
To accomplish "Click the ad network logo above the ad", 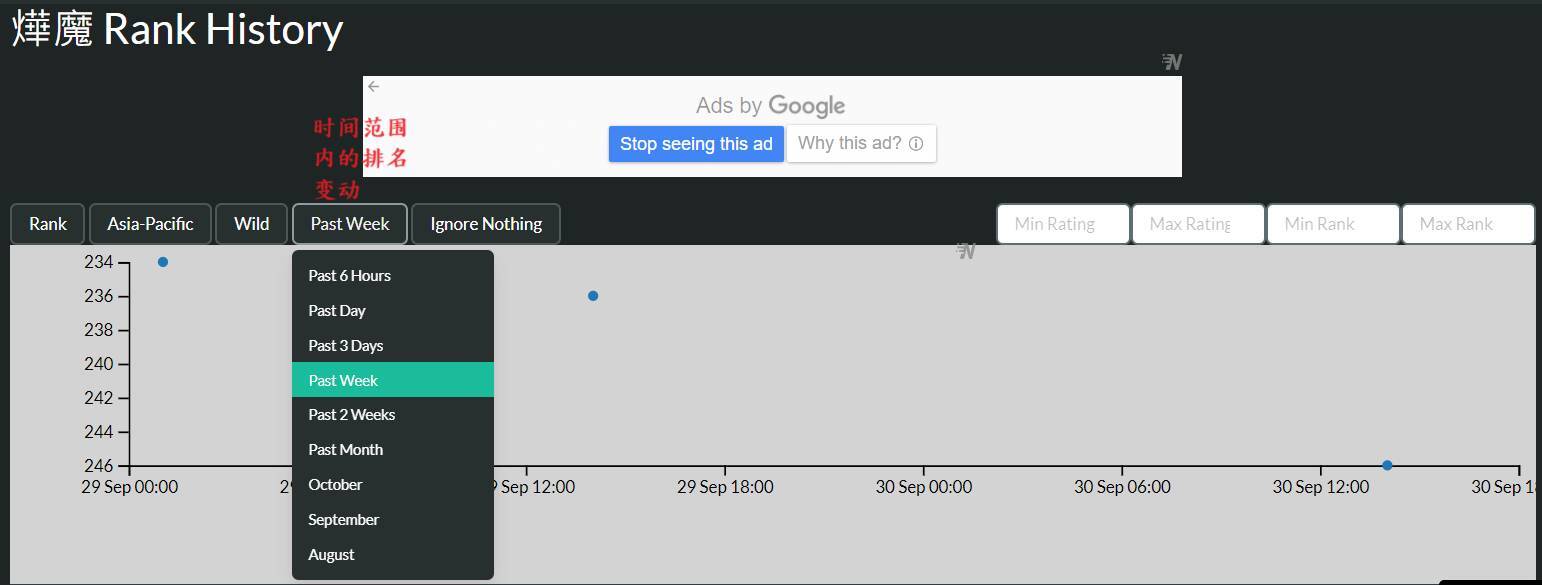I will pyautogui.click(x=1172, y=62).
